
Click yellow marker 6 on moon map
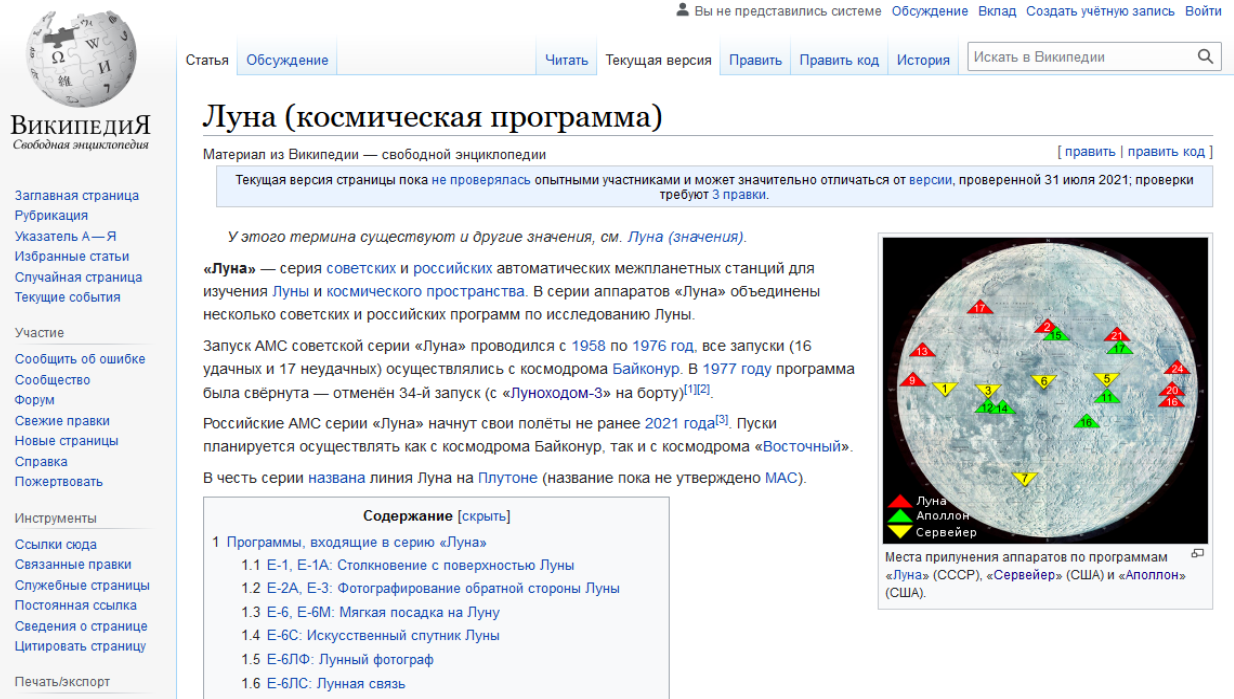point(1045,381)
